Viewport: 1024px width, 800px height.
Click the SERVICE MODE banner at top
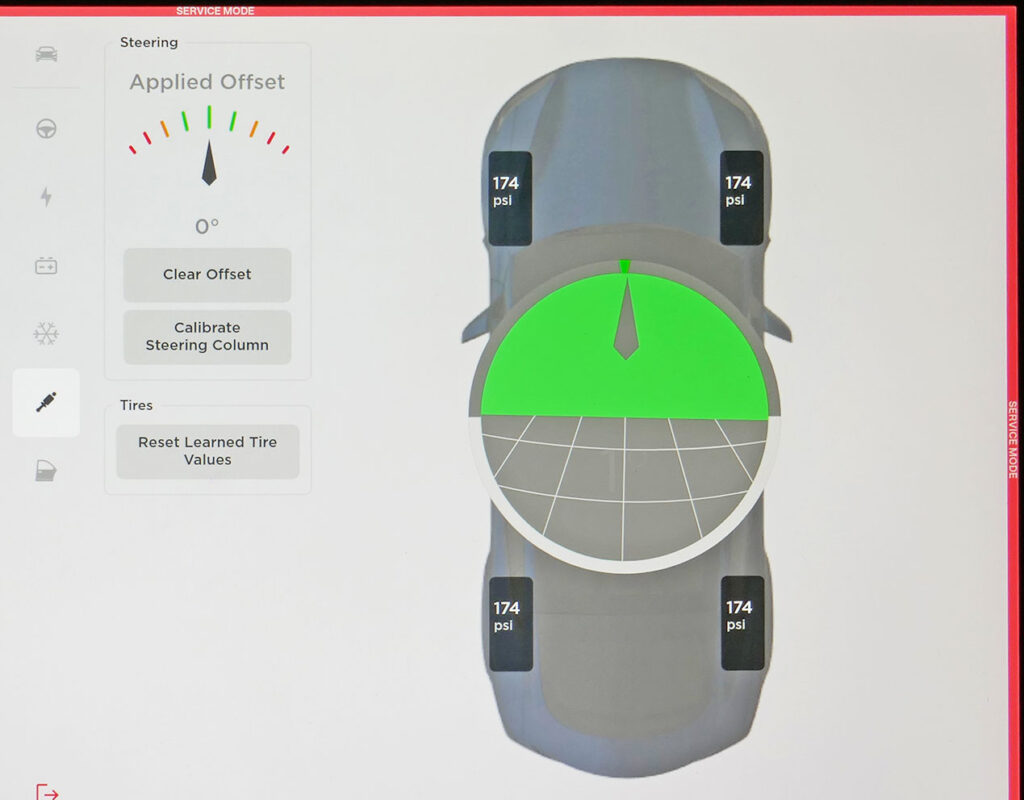[215, 10]
